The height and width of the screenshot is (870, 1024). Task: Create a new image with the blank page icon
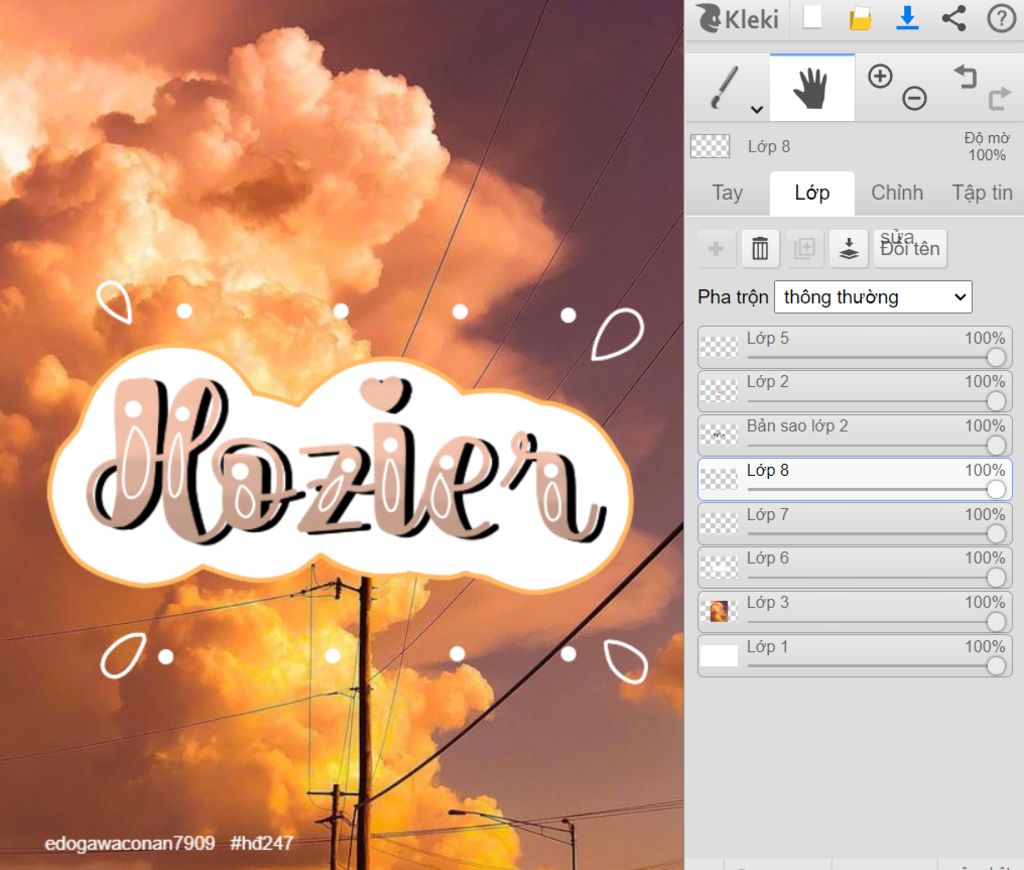pyautogui.click(x=812, y=18)
